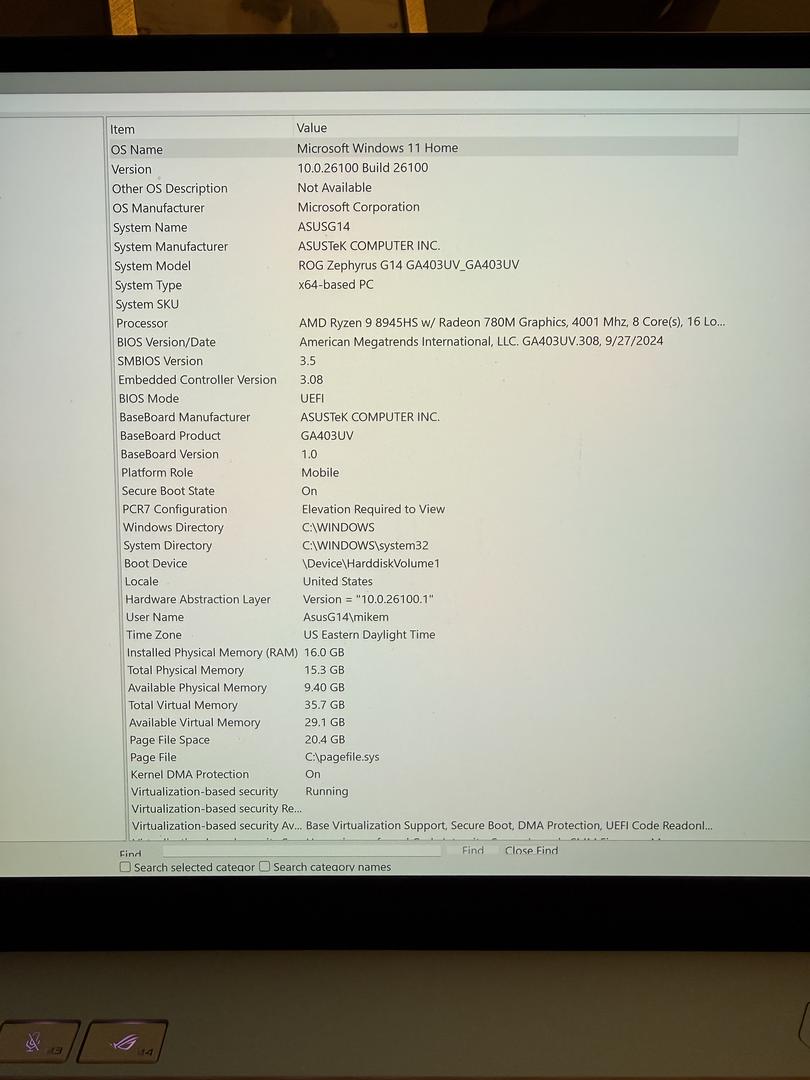Select the OS Name row
The image size is (810, 1080).
[424, 148]
